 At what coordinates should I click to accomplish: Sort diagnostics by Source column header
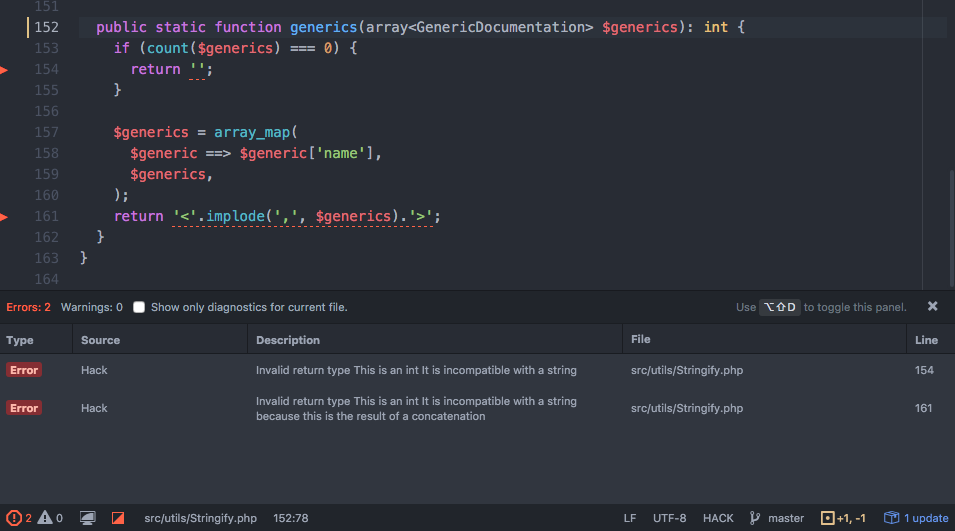160,340
